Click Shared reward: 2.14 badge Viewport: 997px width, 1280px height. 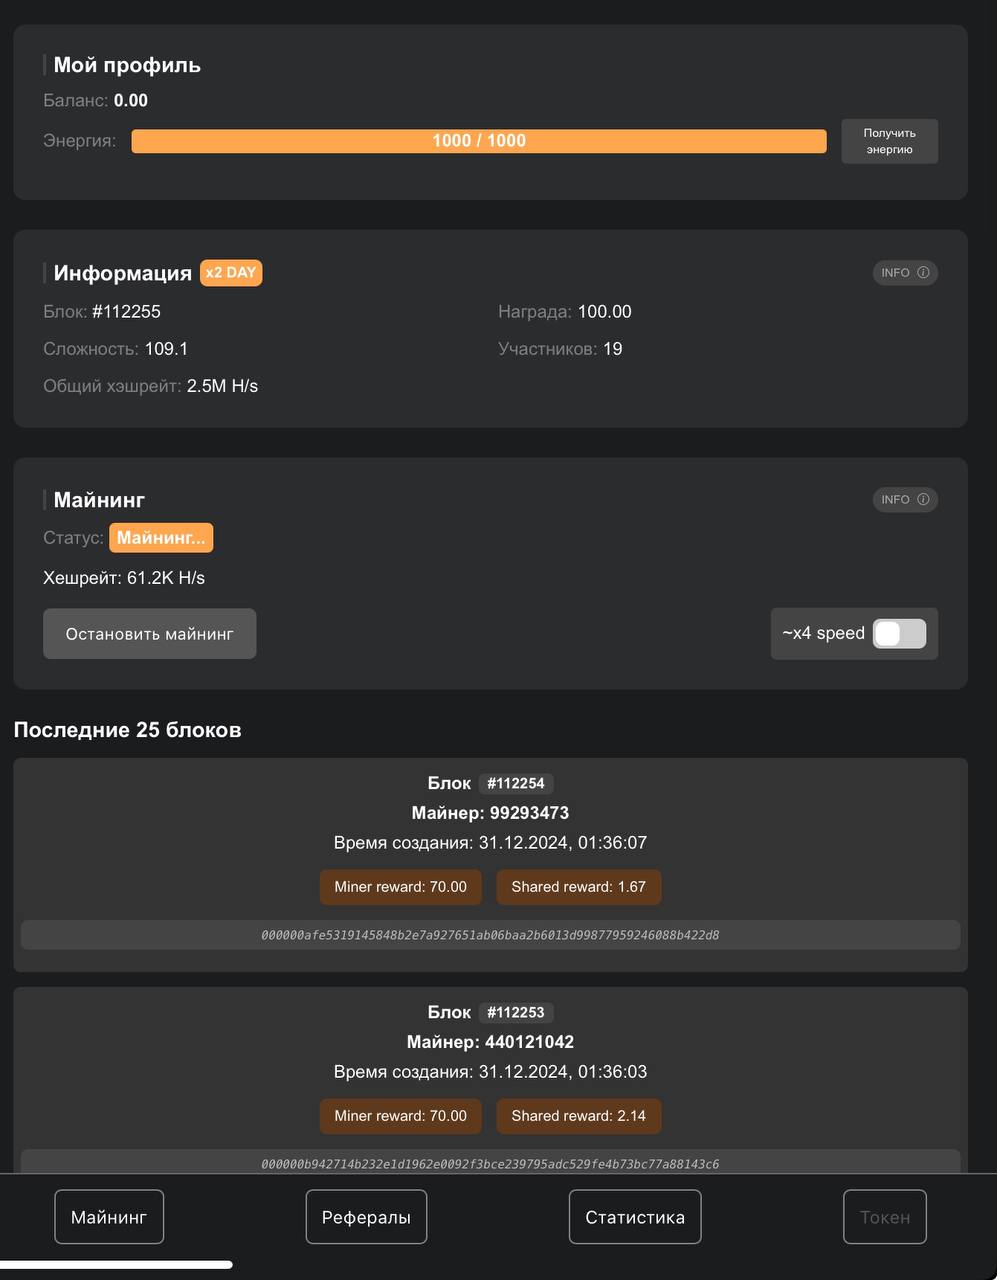[579, 1116]
